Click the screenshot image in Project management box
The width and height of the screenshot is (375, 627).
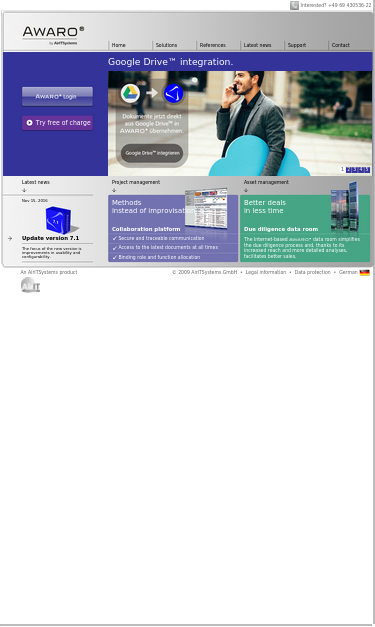pyautogui.click(x=206, y=208)
